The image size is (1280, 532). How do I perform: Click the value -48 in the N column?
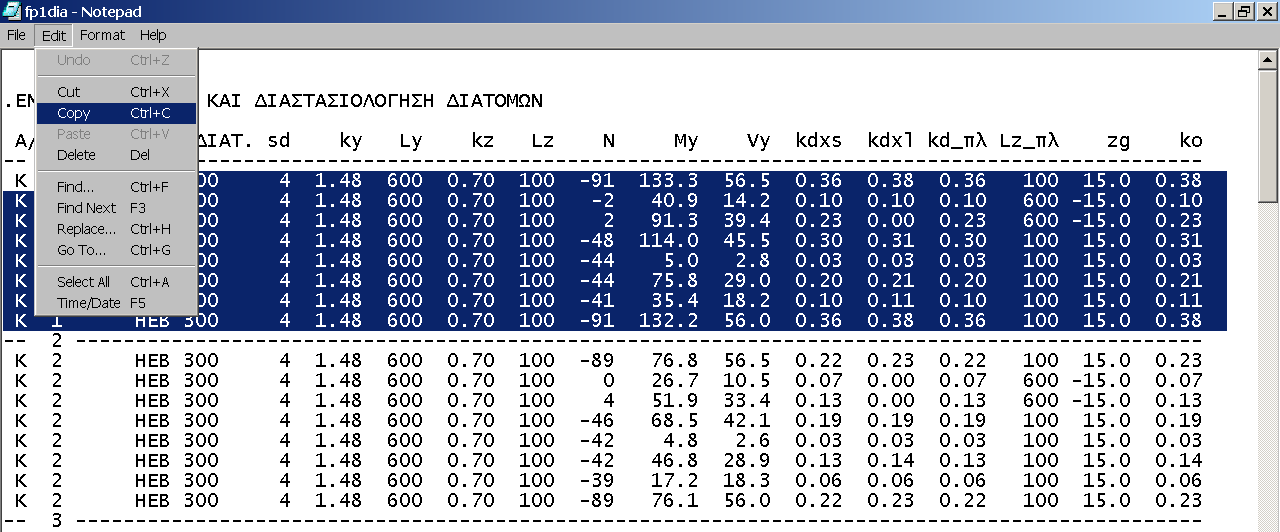[x=597, y=241]
